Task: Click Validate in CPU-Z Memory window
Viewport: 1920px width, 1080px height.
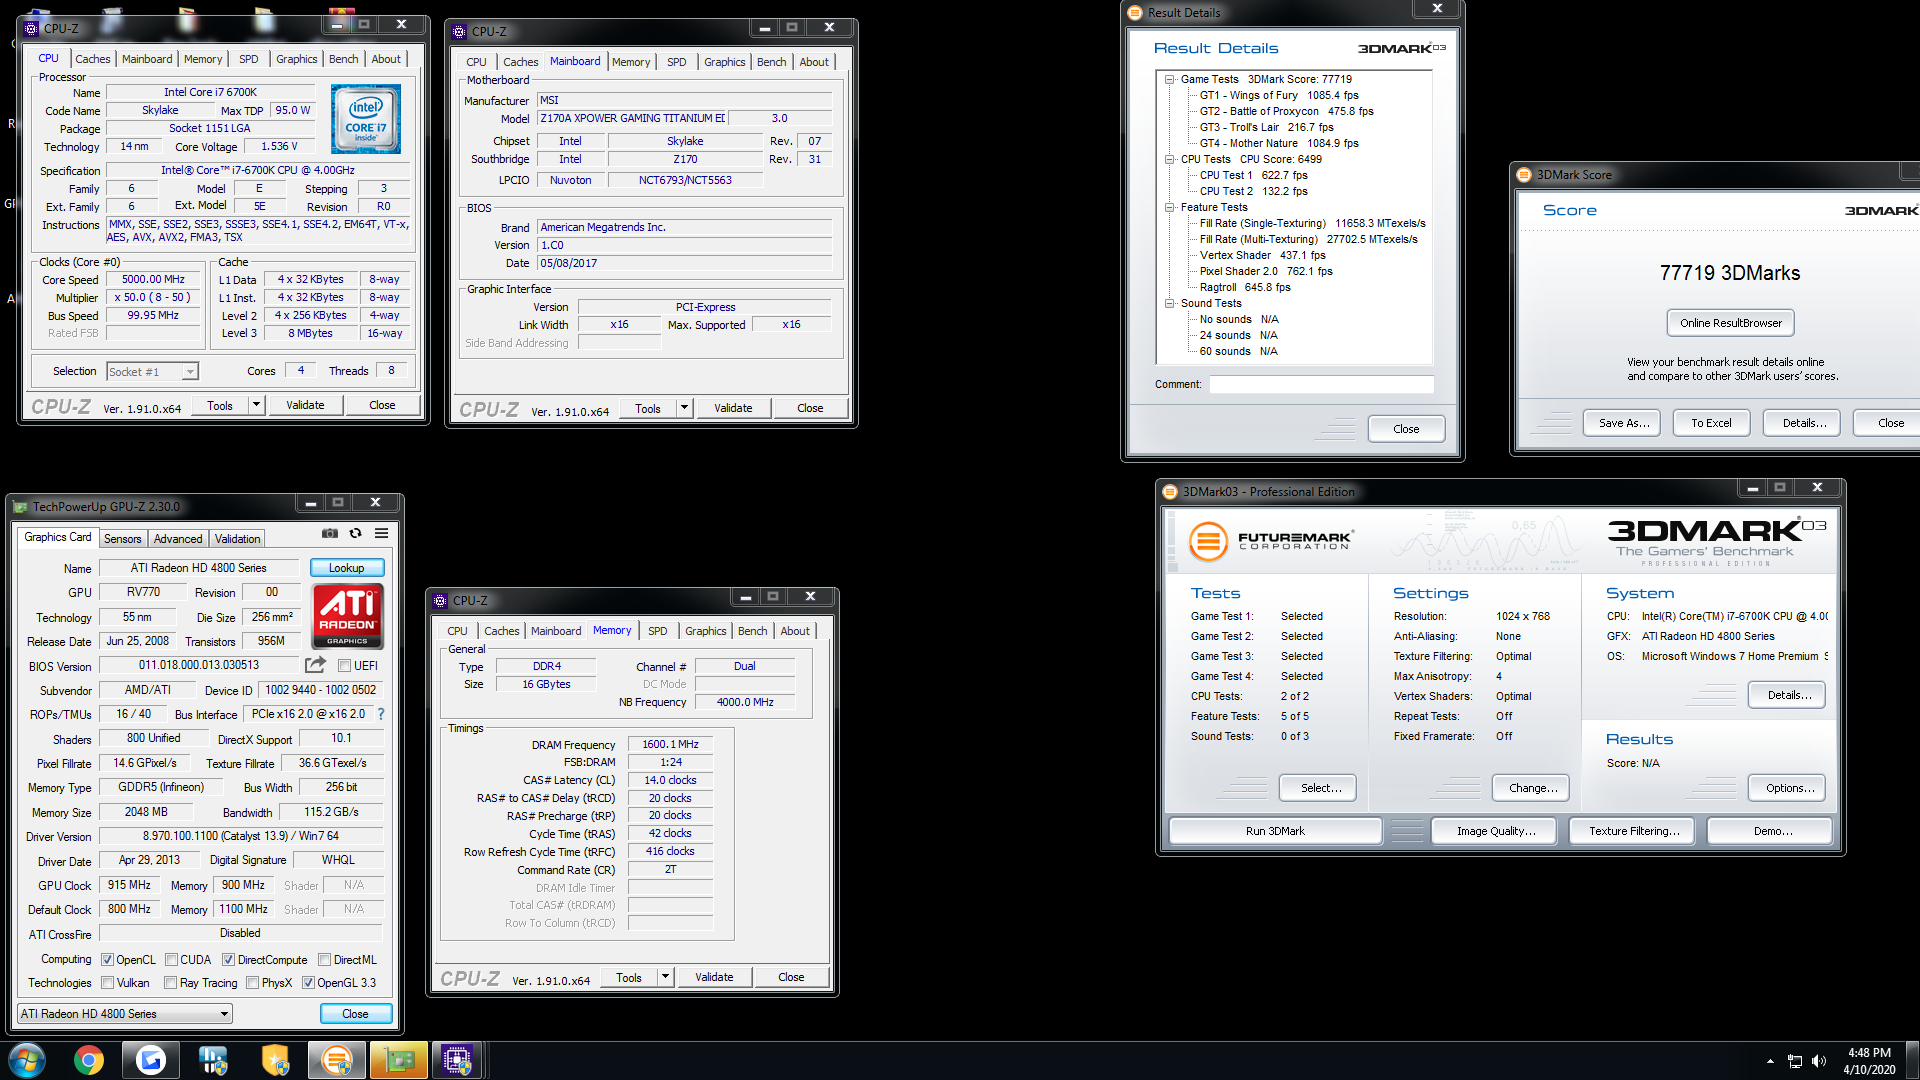Action: [714, 977]
